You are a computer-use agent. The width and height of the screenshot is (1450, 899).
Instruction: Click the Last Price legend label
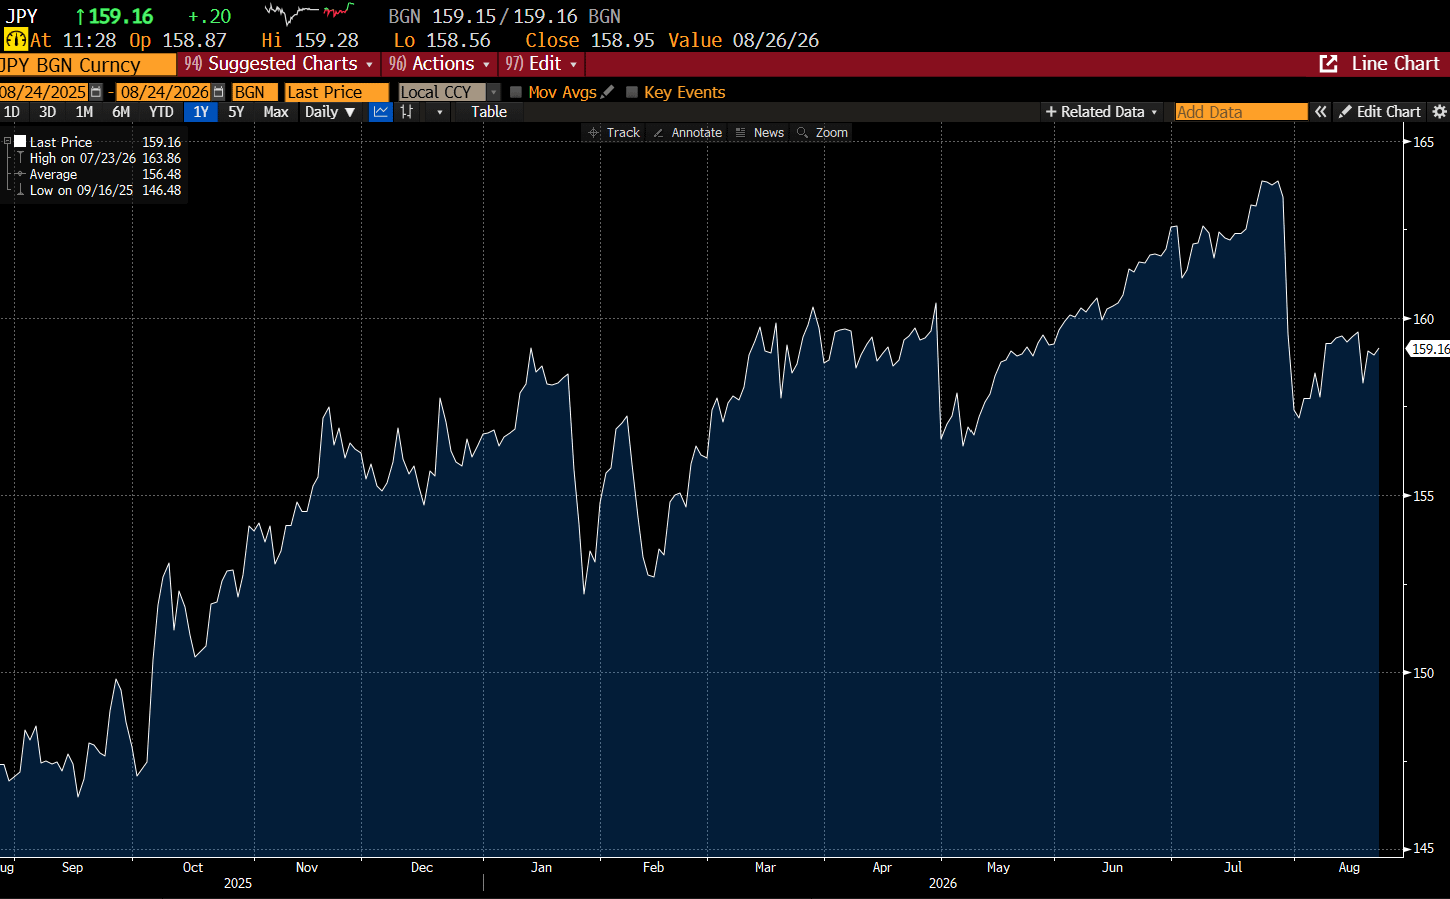(x=61, y=142)
